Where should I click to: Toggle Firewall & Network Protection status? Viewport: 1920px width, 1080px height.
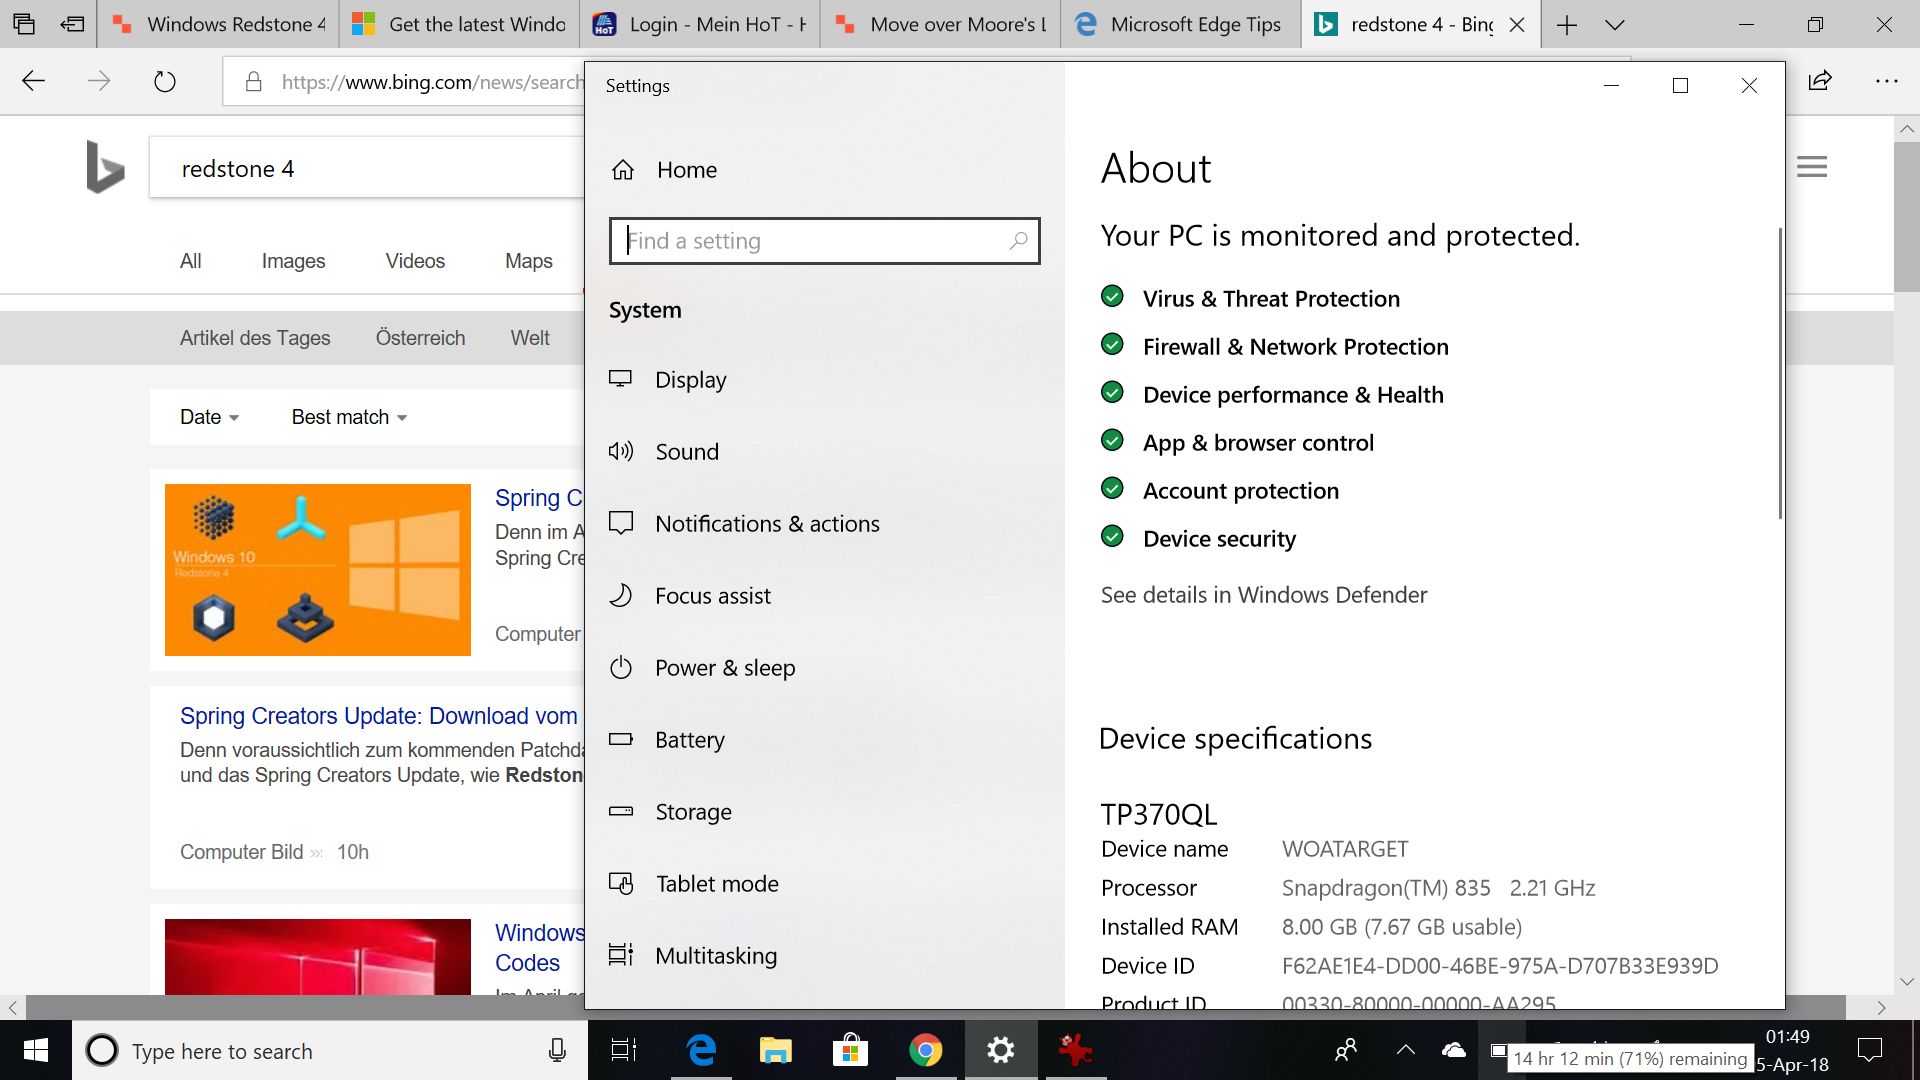pos(1114,344)
